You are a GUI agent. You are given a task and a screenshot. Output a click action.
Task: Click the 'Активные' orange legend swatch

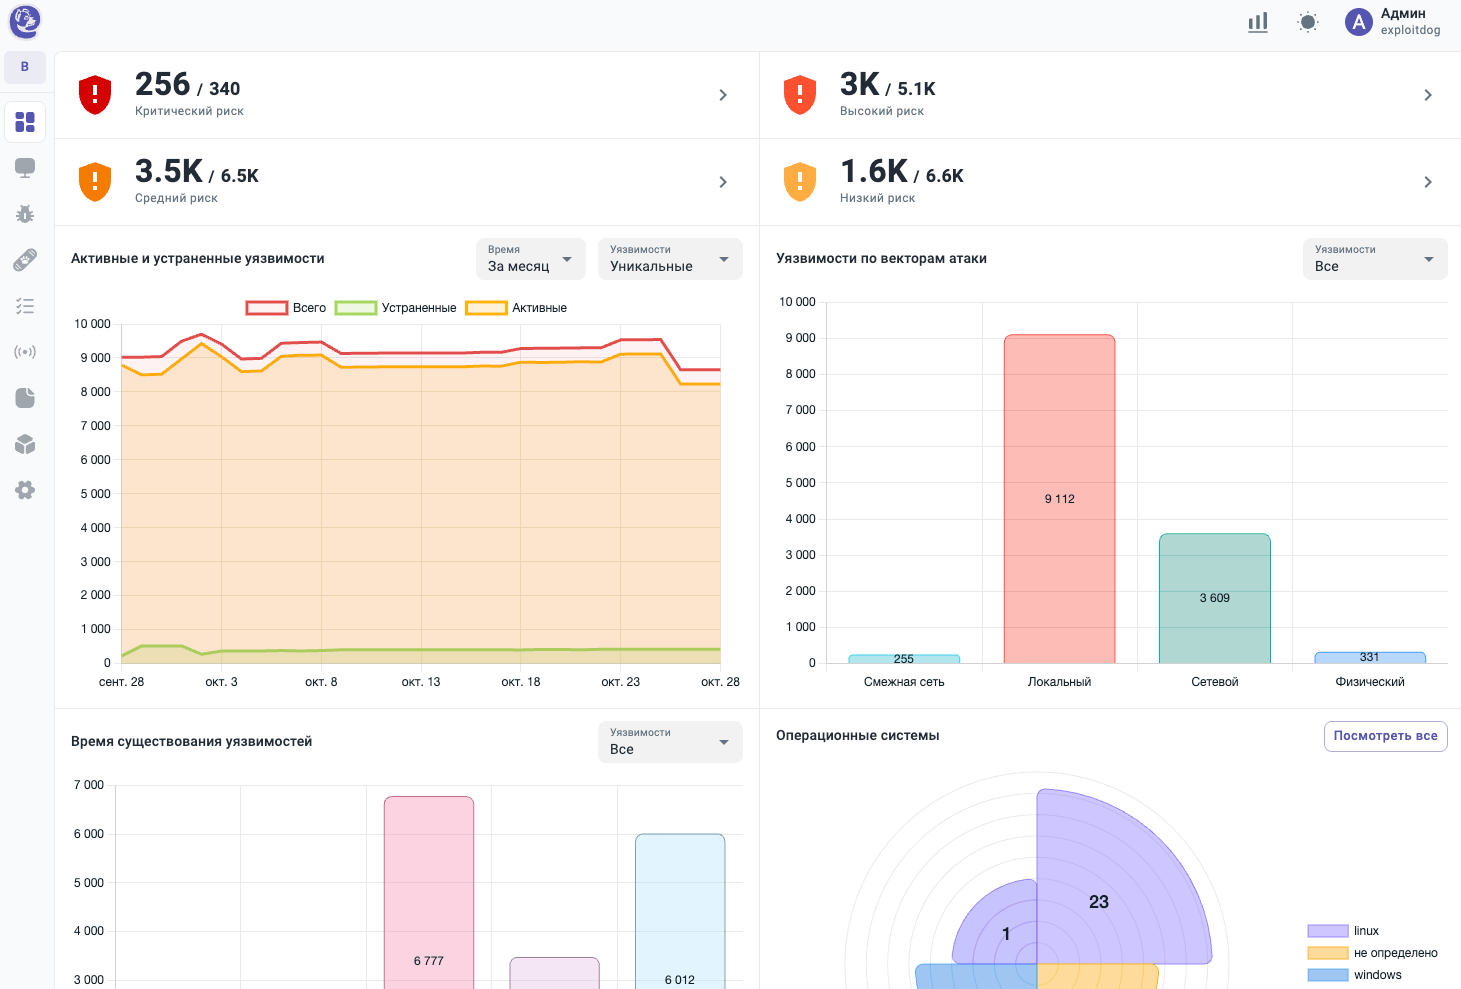tap(486, 308)
